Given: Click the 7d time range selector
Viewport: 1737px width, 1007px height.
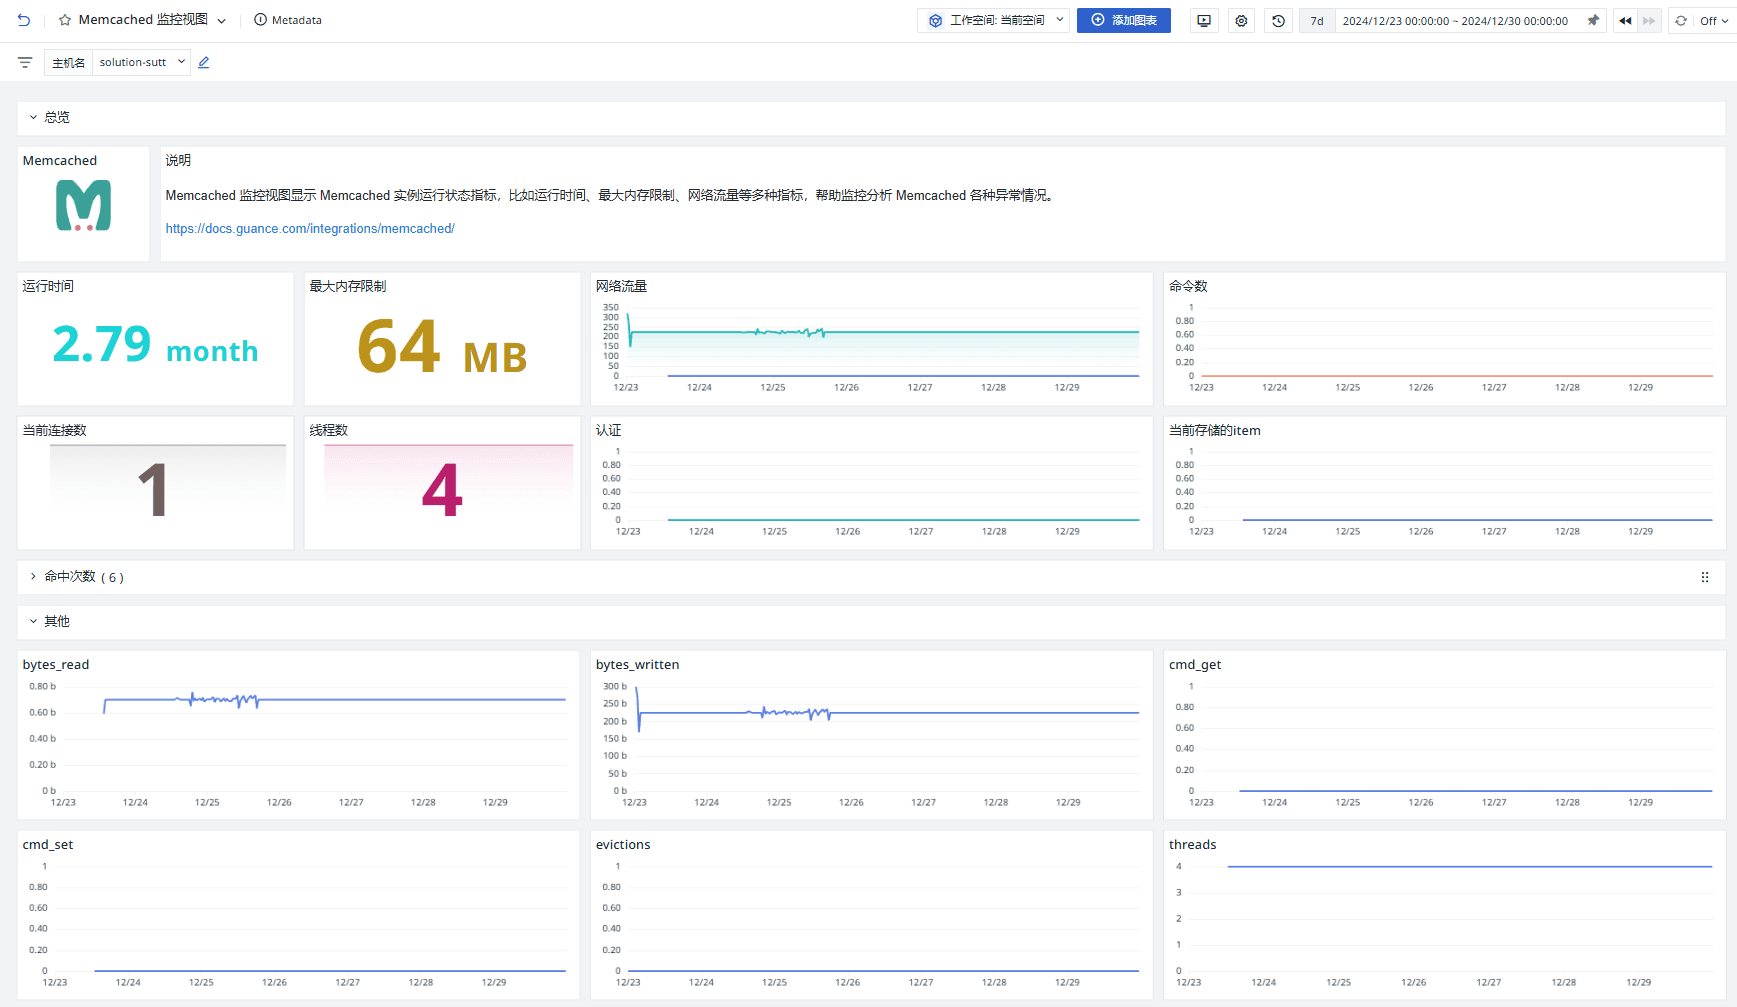Looking at the screenshot, I should (1317, 21).
